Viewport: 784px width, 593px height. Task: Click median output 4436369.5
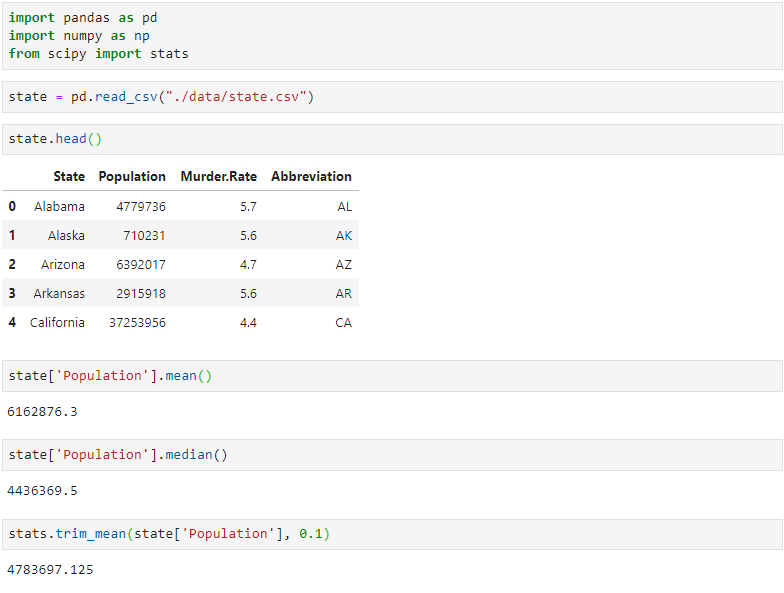(x=42, y=490)
